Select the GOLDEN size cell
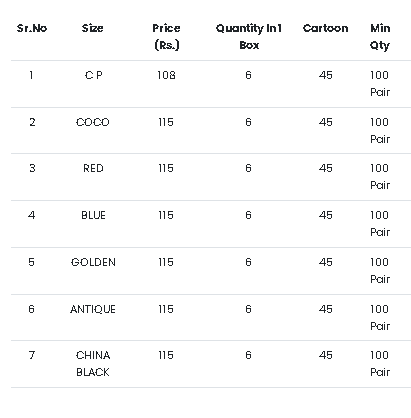 [93, 262]
